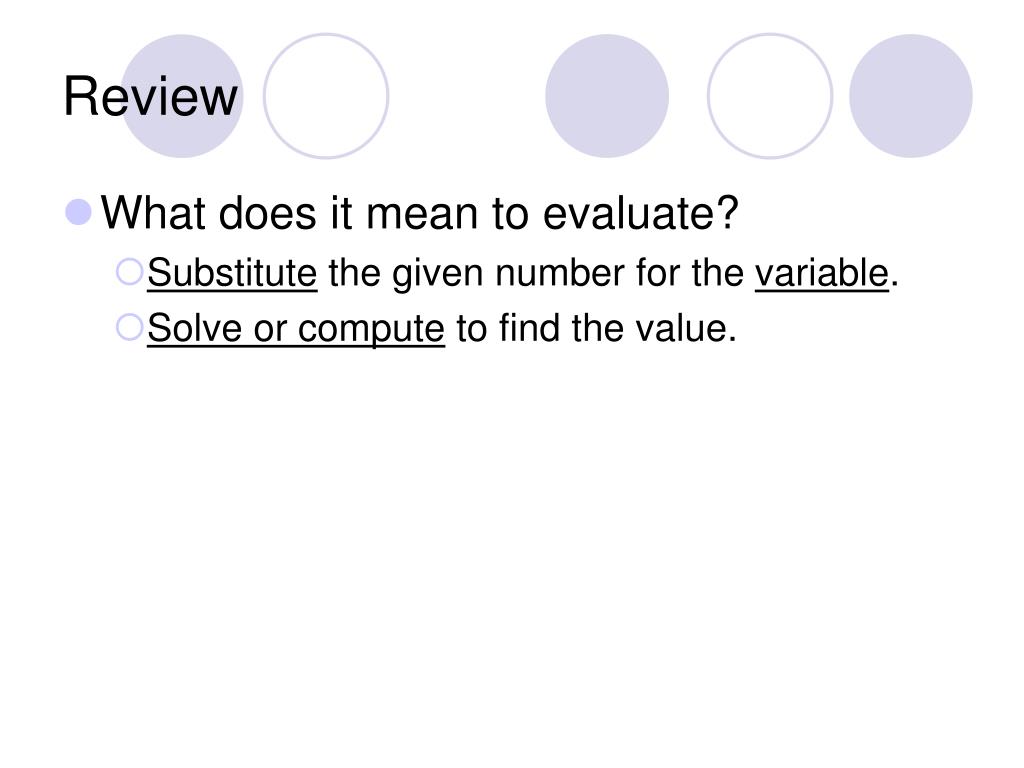
Task: Click the underlined word 'variable'
Action: coord(822,272)
